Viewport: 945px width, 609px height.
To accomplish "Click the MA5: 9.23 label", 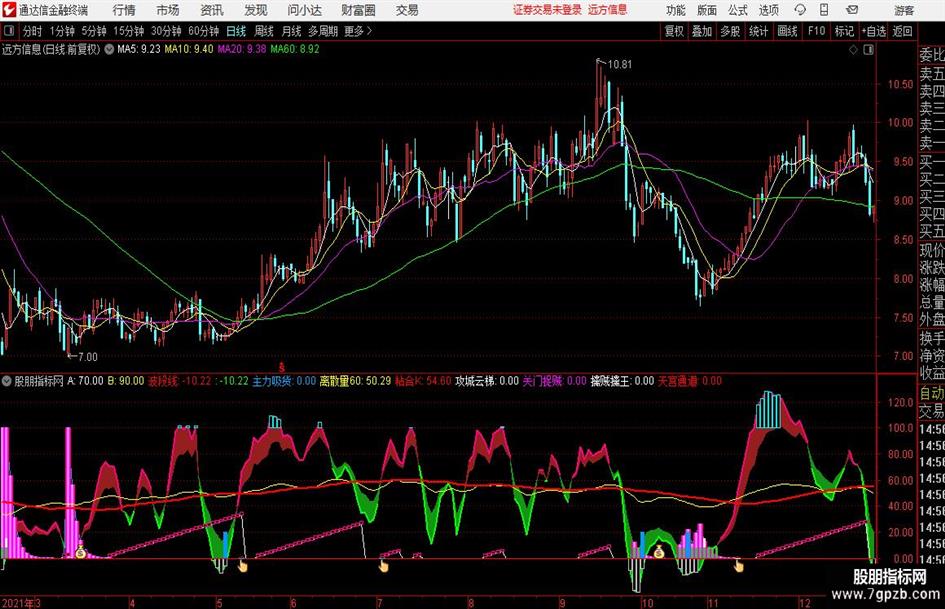I will tap(139, 49).
